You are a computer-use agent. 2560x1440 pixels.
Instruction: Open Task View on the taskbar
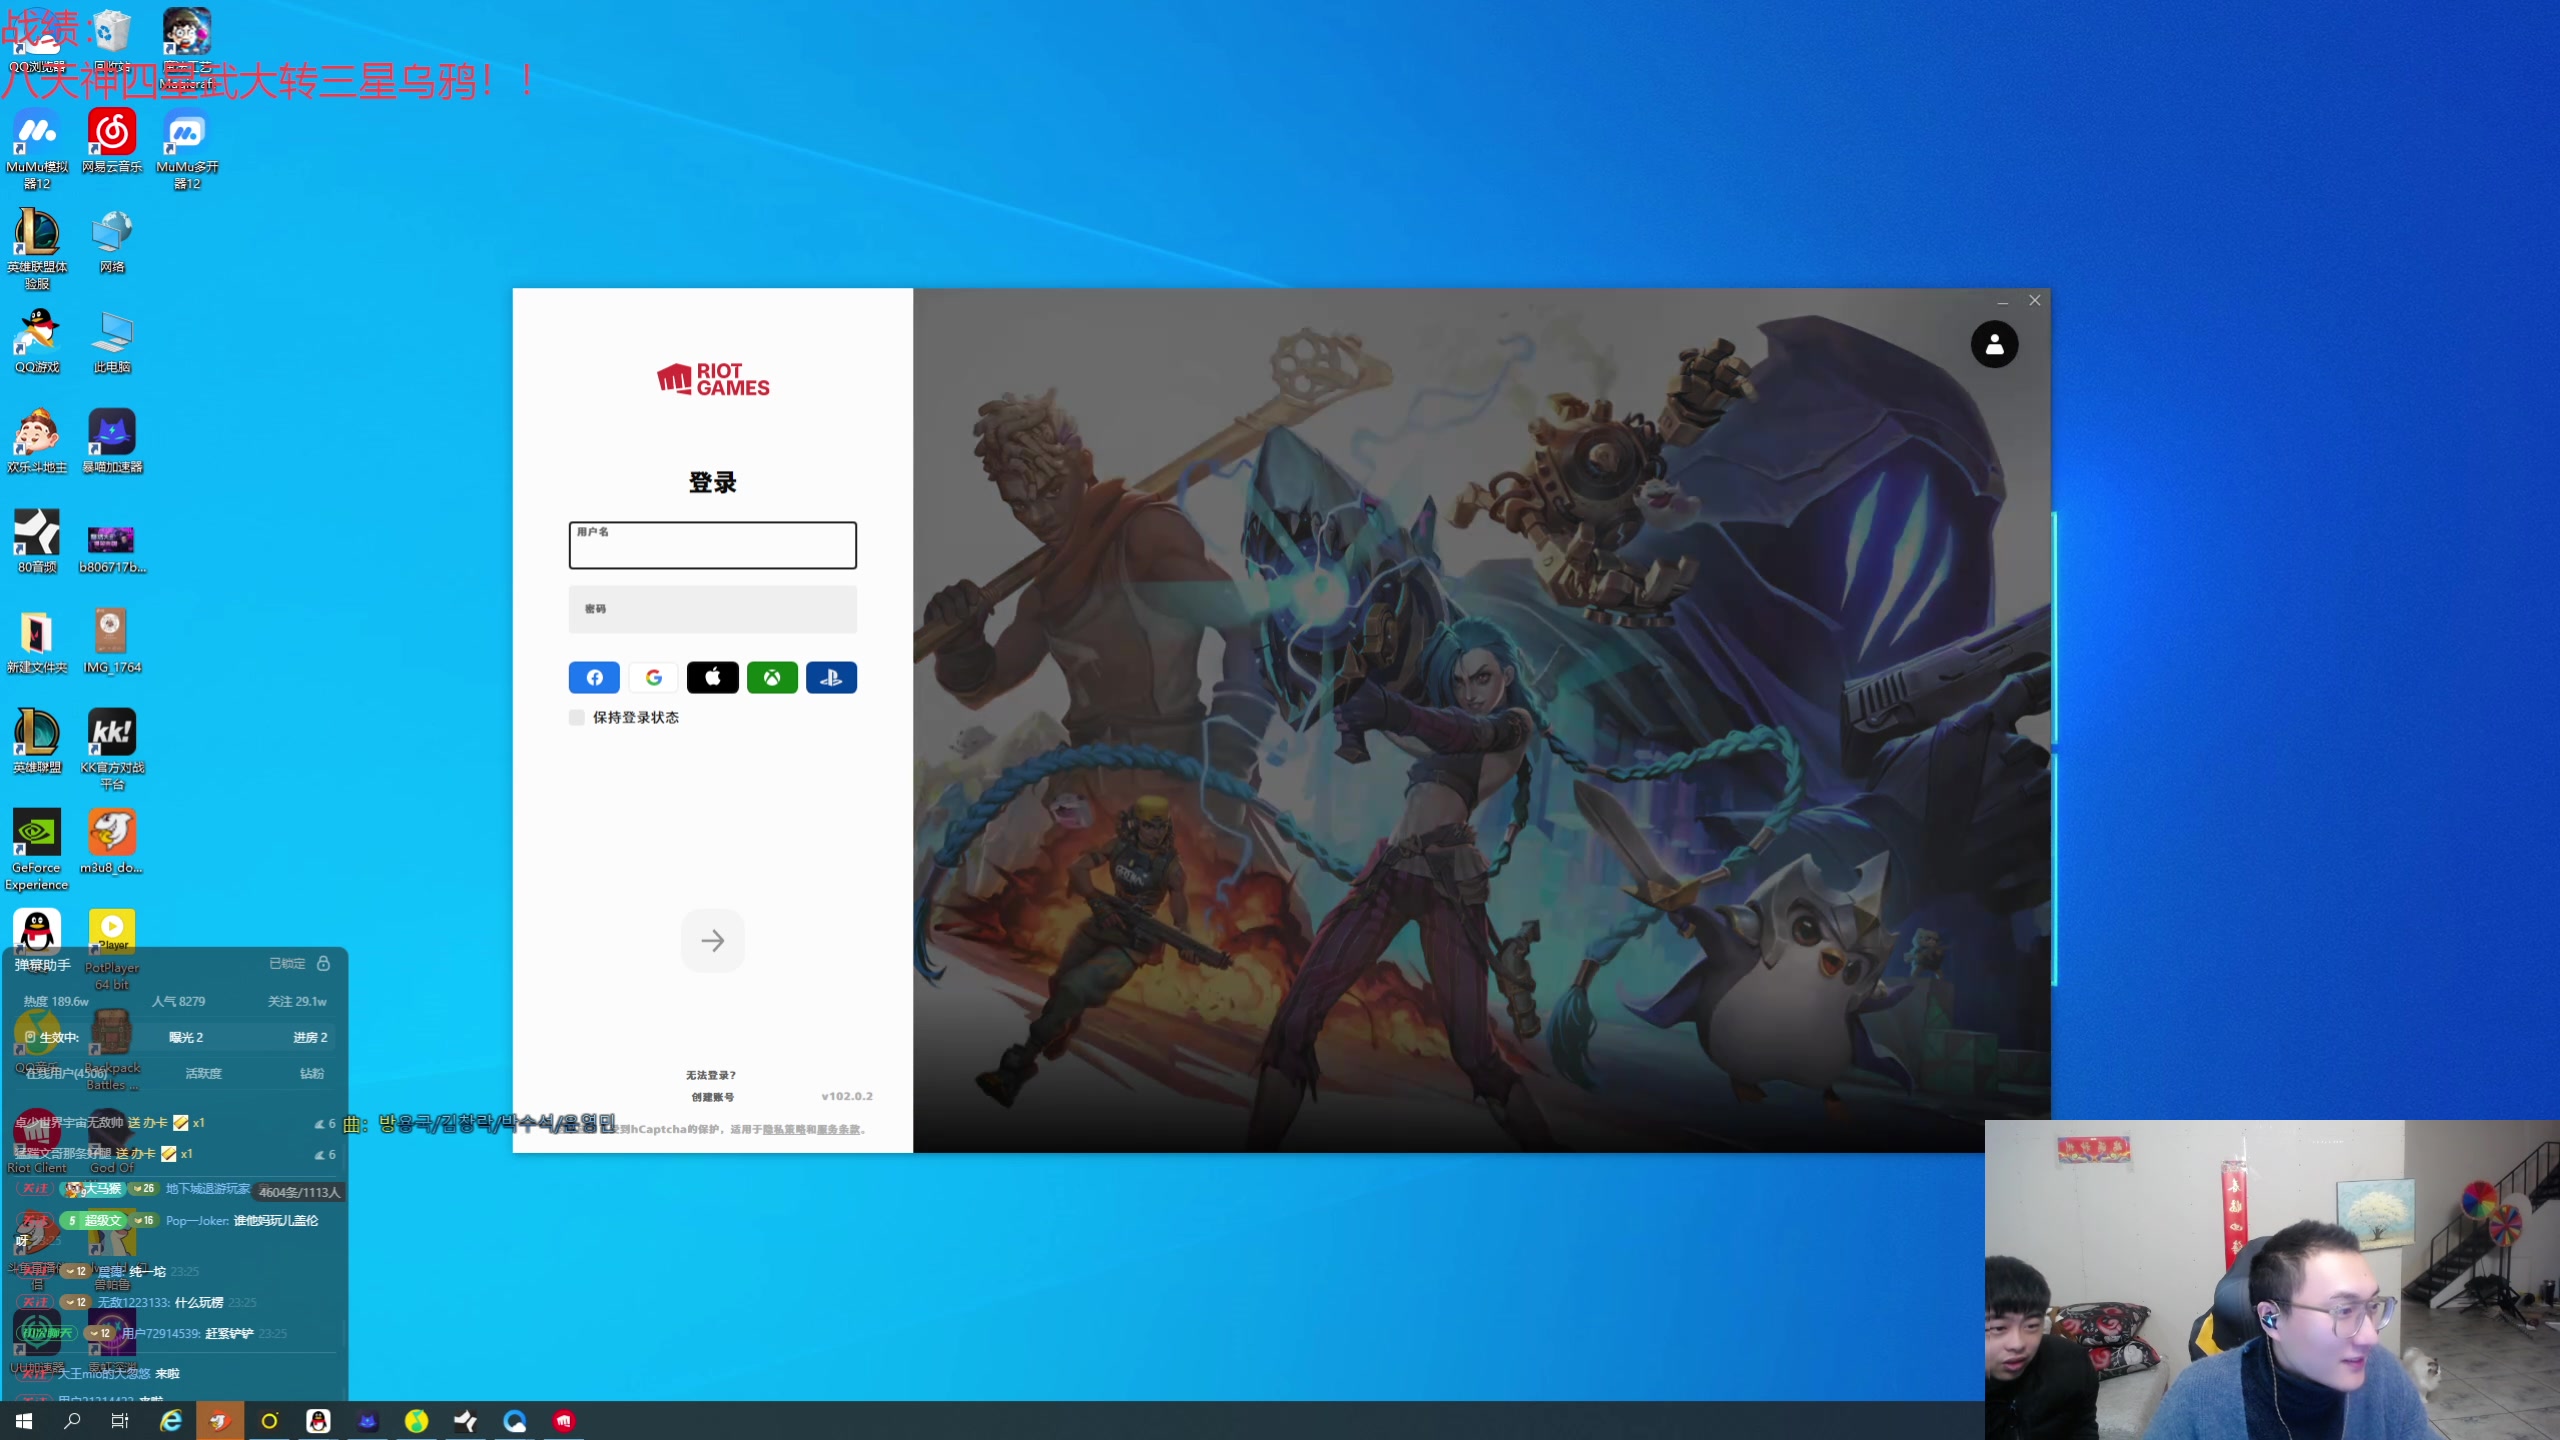coord(120,1421)
